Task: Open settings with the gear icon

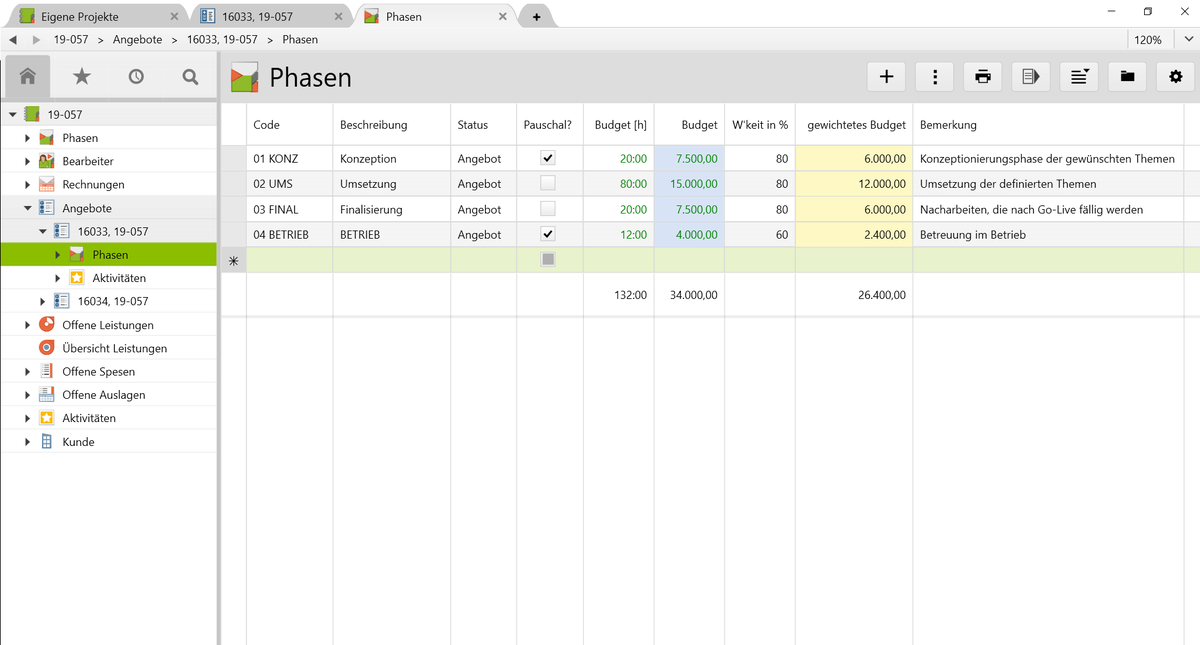Action: click(1176, 77)
